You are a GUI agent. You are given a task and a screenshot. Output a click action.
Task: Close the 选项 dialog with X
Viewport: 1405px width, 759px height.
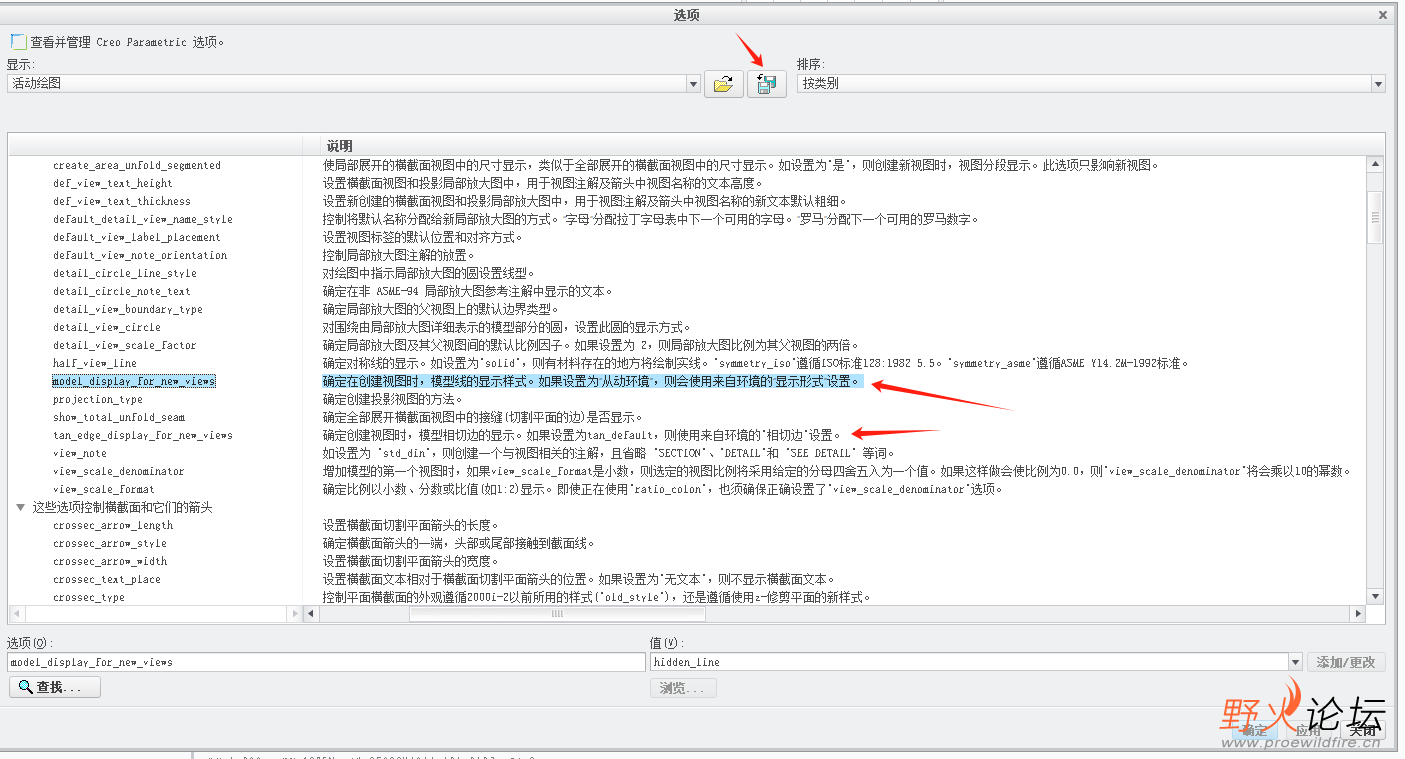[1383, 14]
